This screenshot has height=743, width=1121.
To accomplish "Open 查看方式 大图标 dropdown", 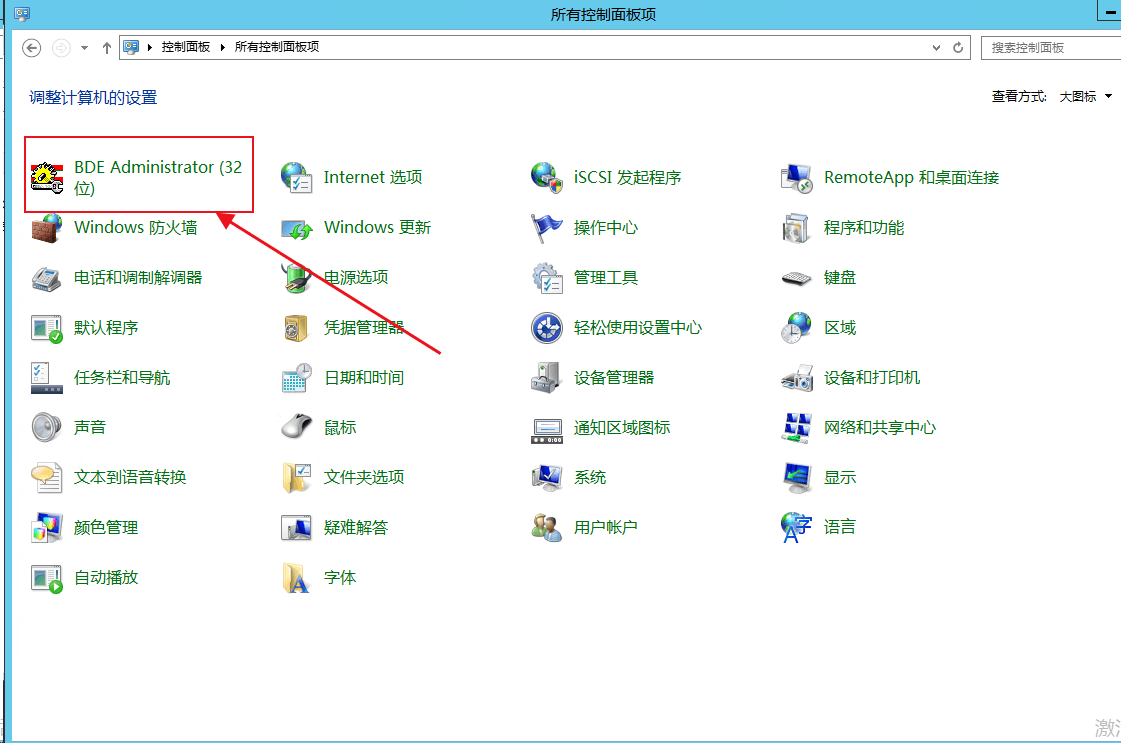I will (1085, 97).
